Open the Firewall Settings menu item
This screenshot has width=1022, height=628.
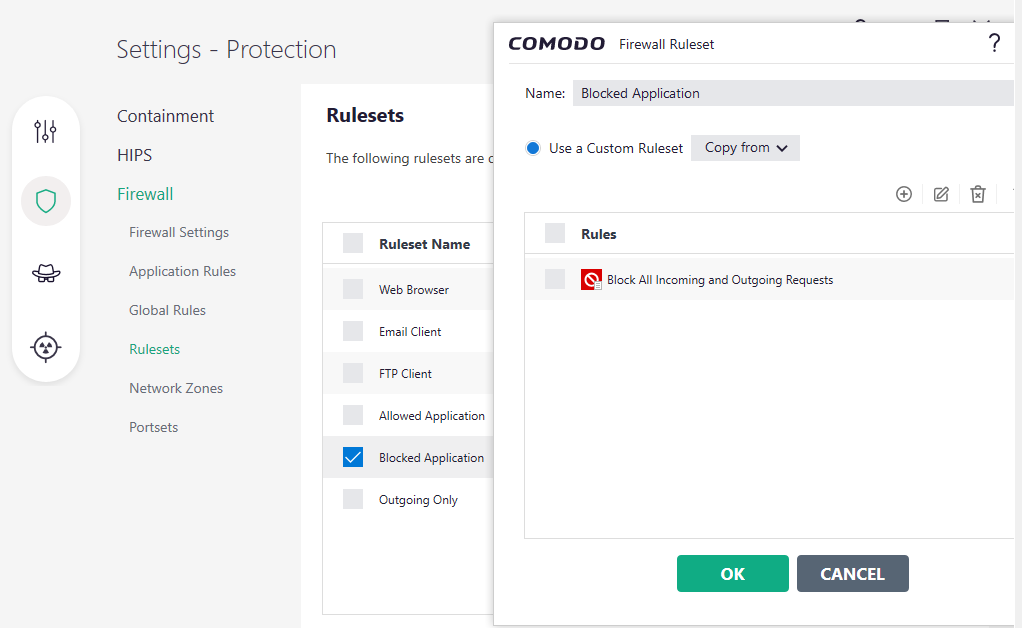point(179,232)
